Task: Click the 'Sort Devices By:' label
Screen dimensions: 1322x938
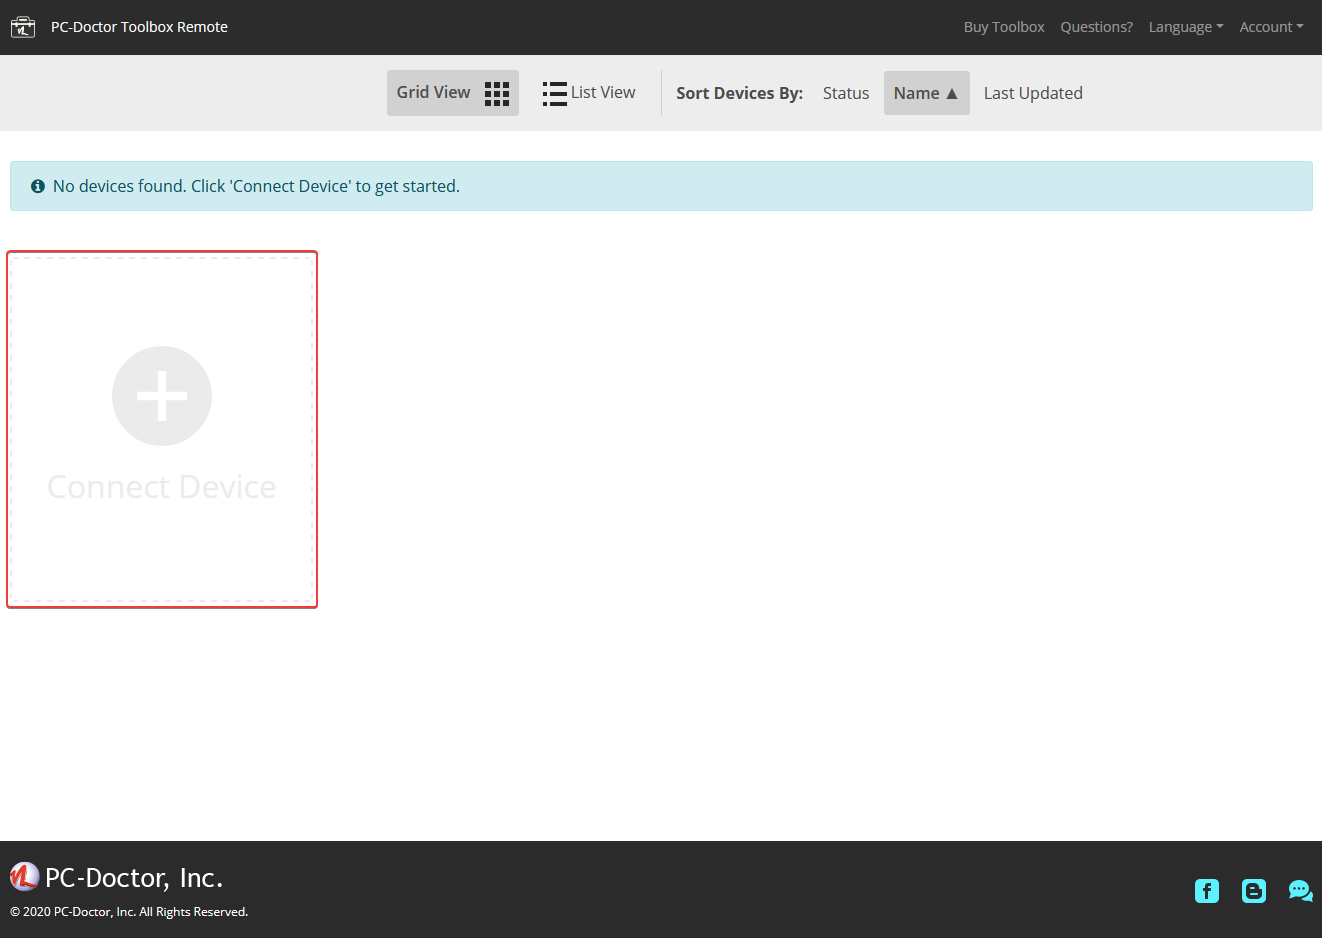Action: pos(740,93)
